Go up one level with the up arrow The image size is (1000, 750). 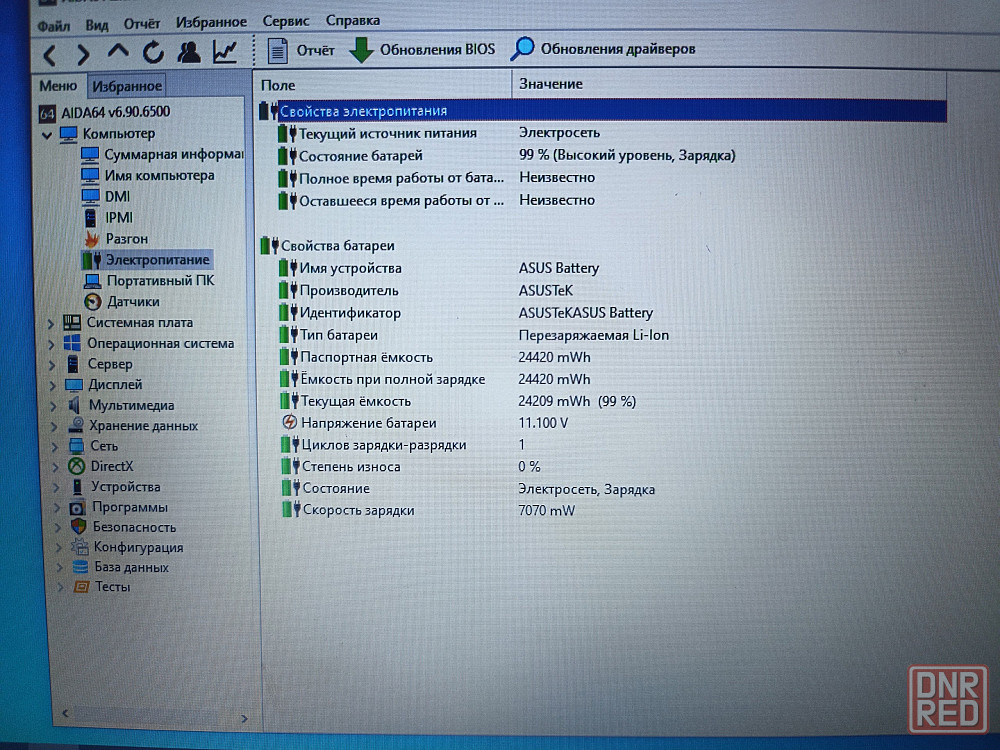[x=118, y=52]
